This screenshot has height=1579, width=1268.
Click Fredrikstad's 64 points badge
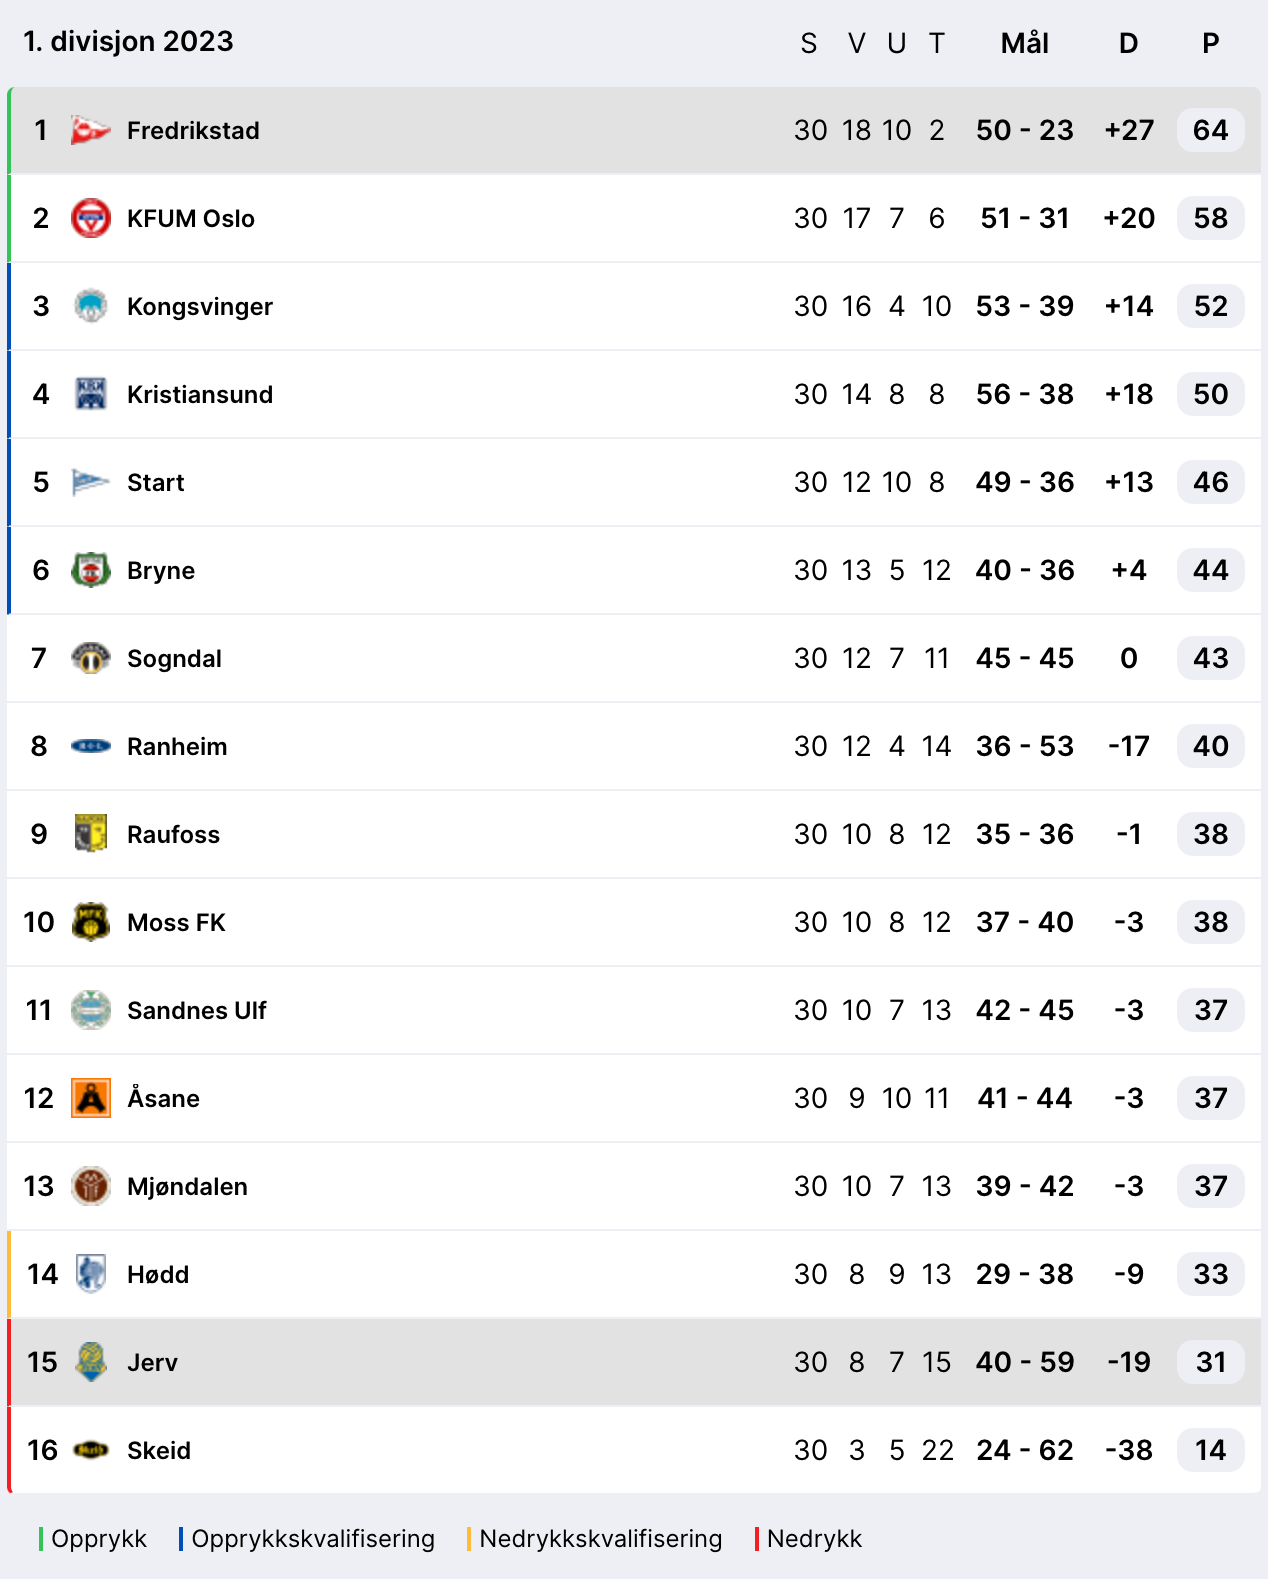[1210, 130]
